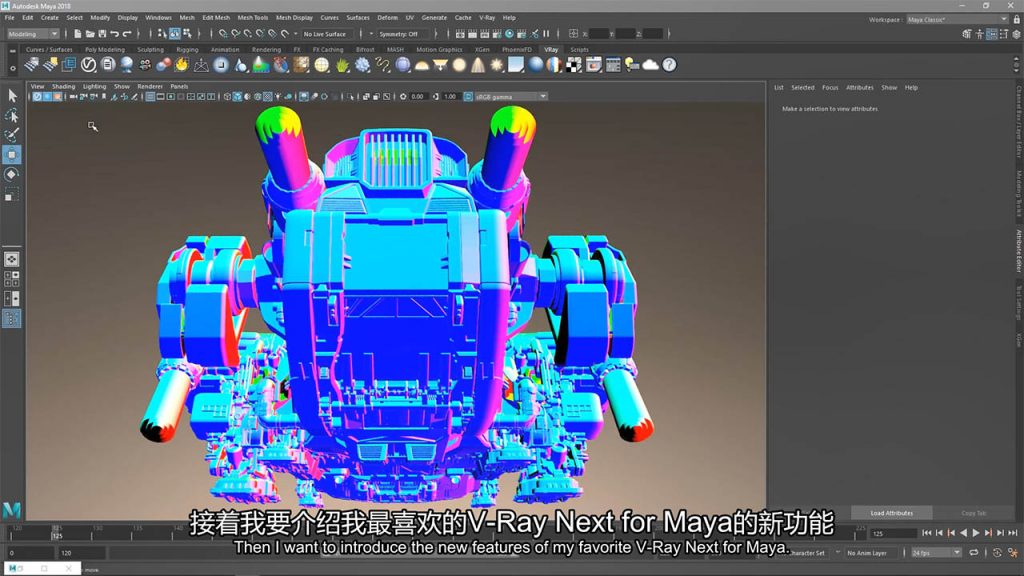Open Attribute Editor Focus menu

coord(829,88)
